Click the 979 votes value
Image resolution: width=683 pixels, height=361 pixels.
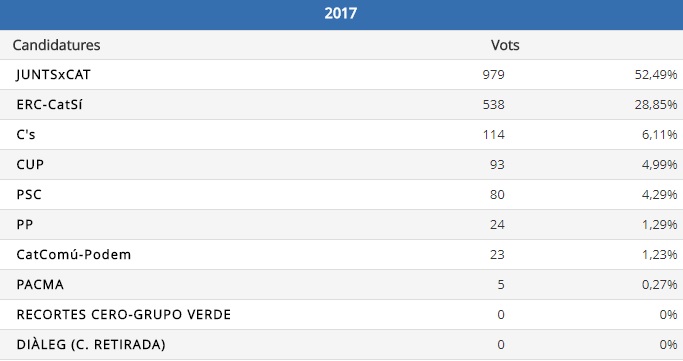[x=493, y=75]
